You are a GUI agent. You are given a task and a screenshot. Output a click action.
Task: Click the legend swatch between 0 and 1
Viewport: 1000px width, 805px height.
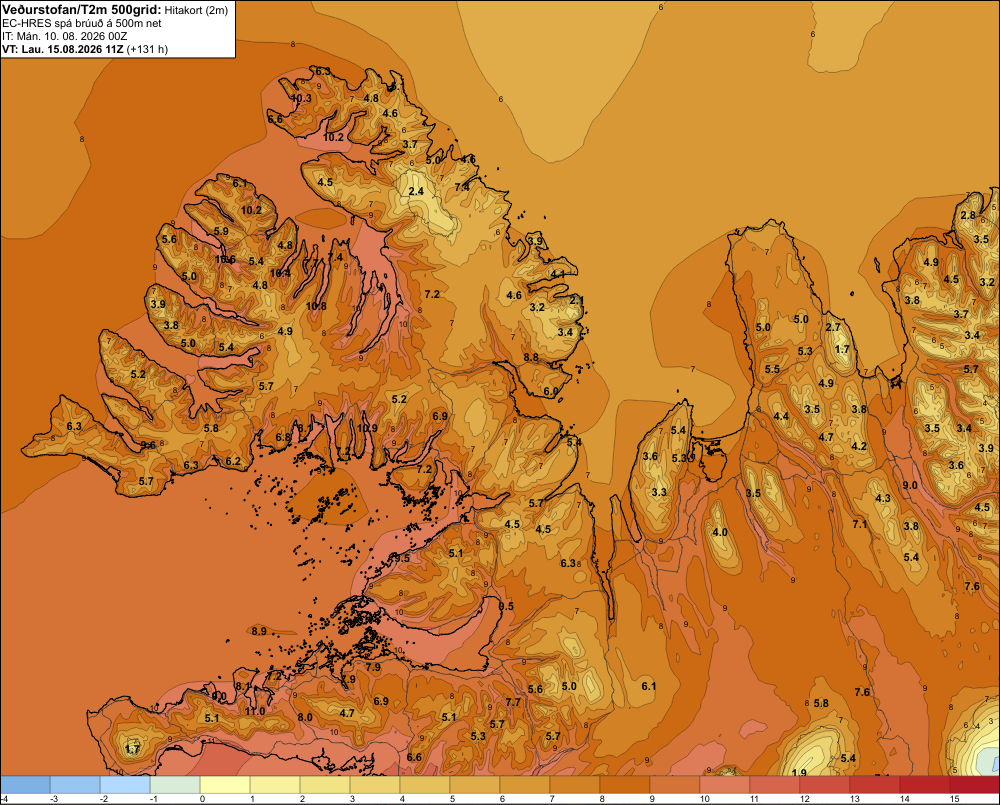pyautogui.click(x=224, y=785)
